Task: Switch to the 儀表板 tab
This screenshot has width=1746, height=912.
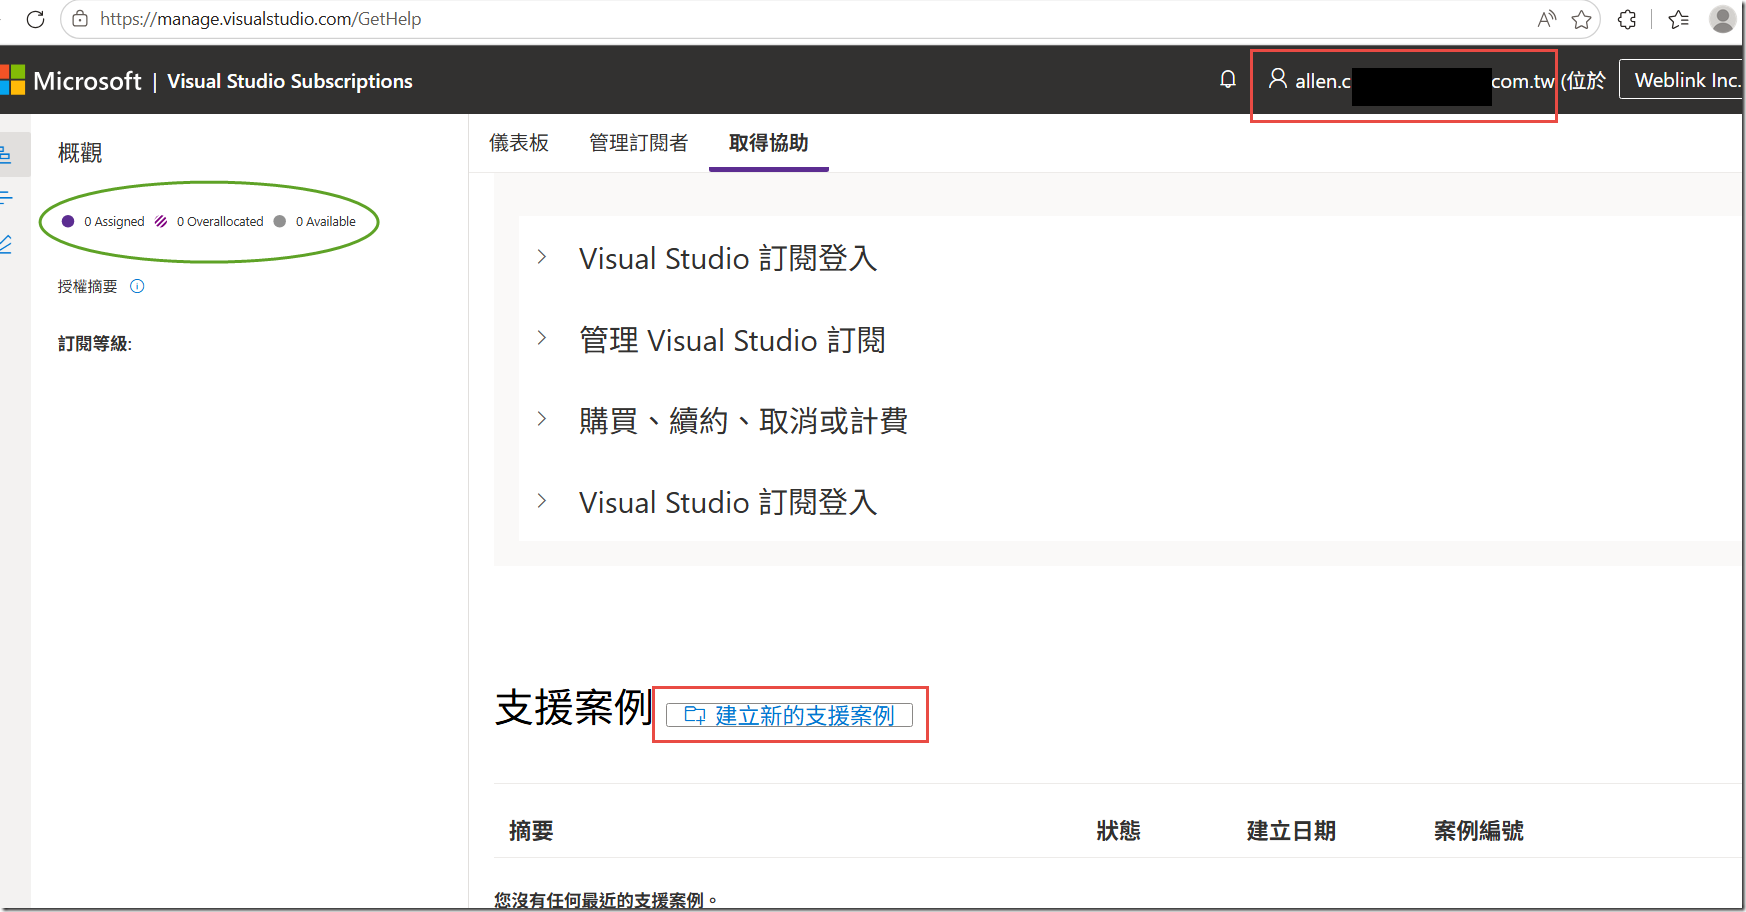Action: tap(519, 143)
